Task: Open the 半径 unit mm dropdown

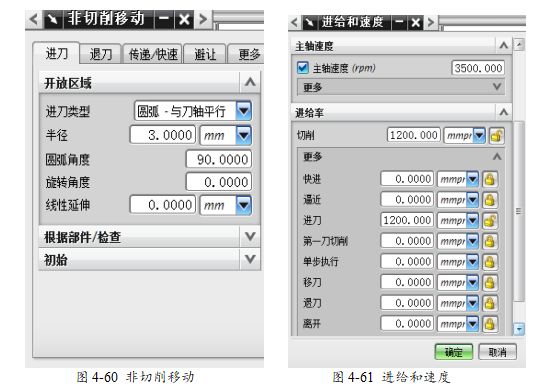Action: pos(244,135)
